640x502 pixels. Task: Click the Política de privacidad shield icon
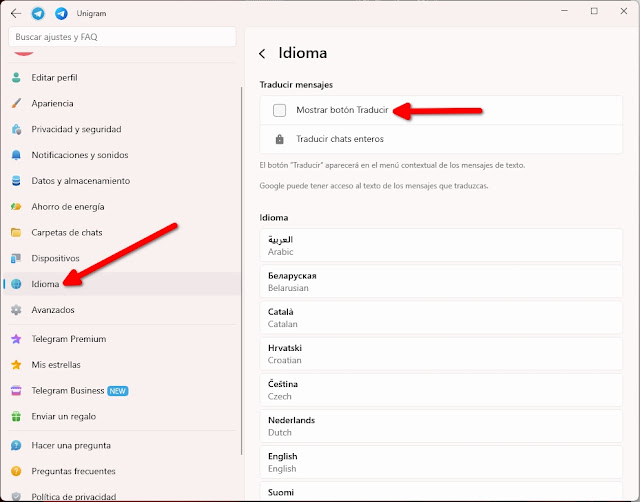pos(16,496)
